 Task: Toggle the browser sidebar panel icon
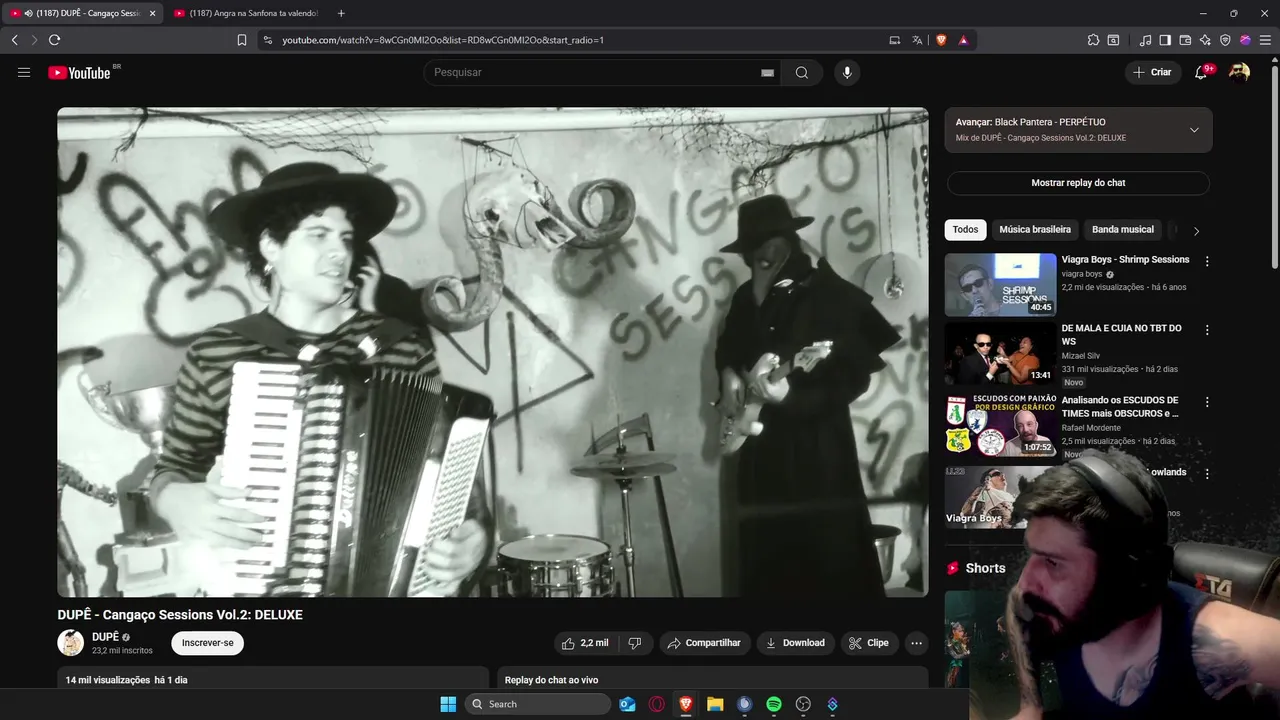click(x=1165, y=40)
